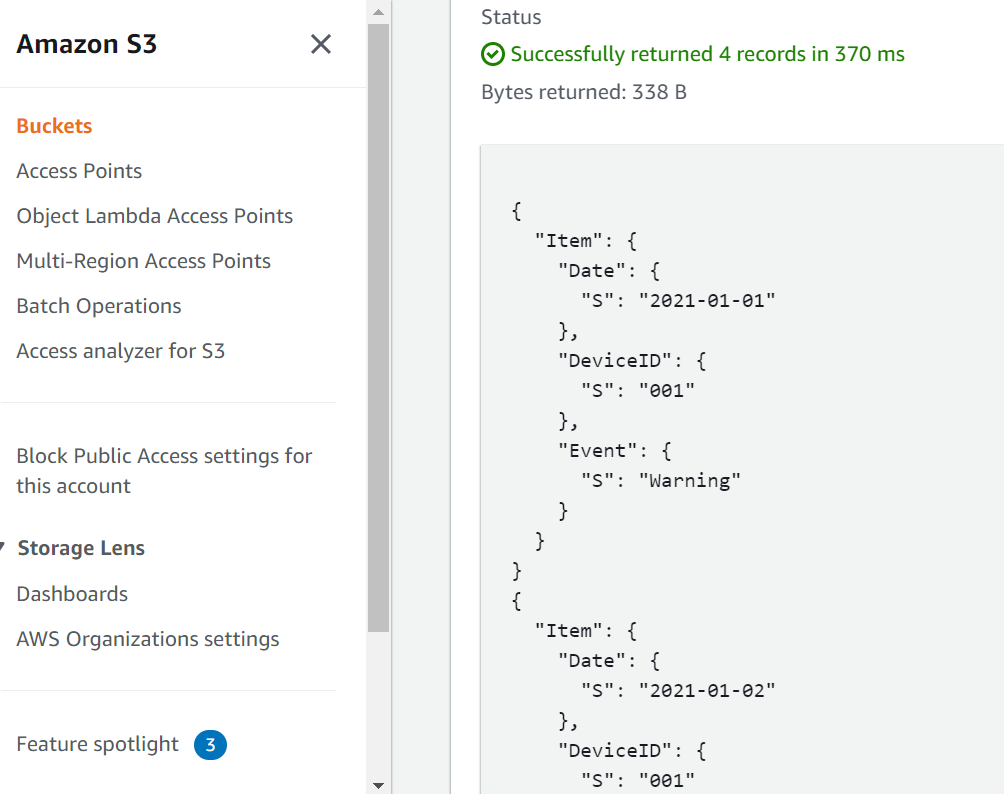Viewport: 1004px width, 794px height.
Task: Go to AWS Organizations settings
Action: 148,639
